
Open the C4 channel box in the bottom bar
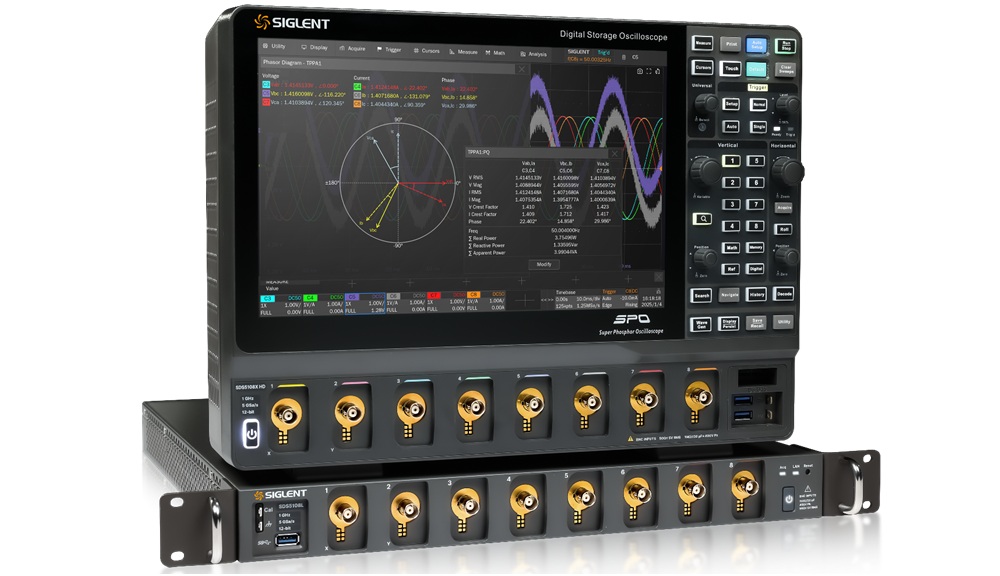323,305
